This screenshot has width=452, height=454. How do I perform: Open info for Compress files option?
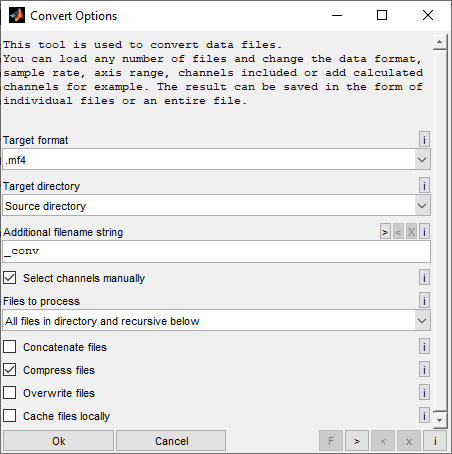[x=424, y=369]
